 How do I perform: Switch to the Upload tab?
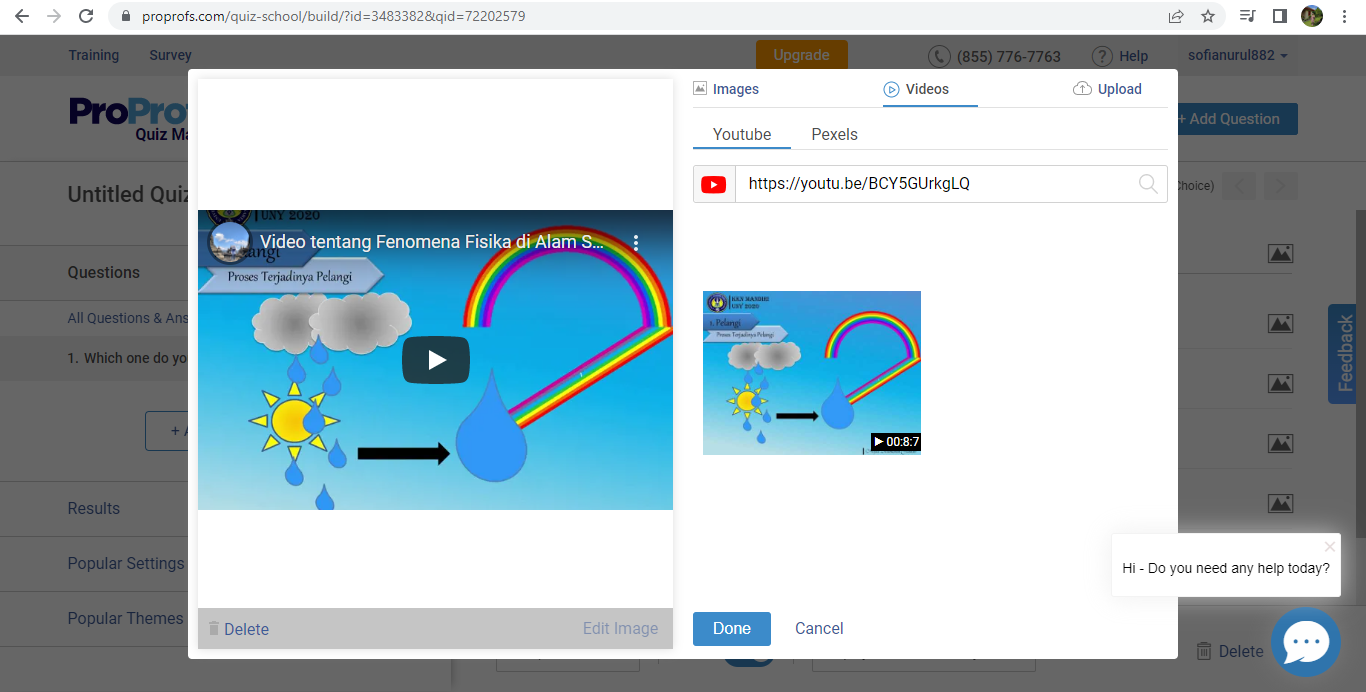(1107, 89)
